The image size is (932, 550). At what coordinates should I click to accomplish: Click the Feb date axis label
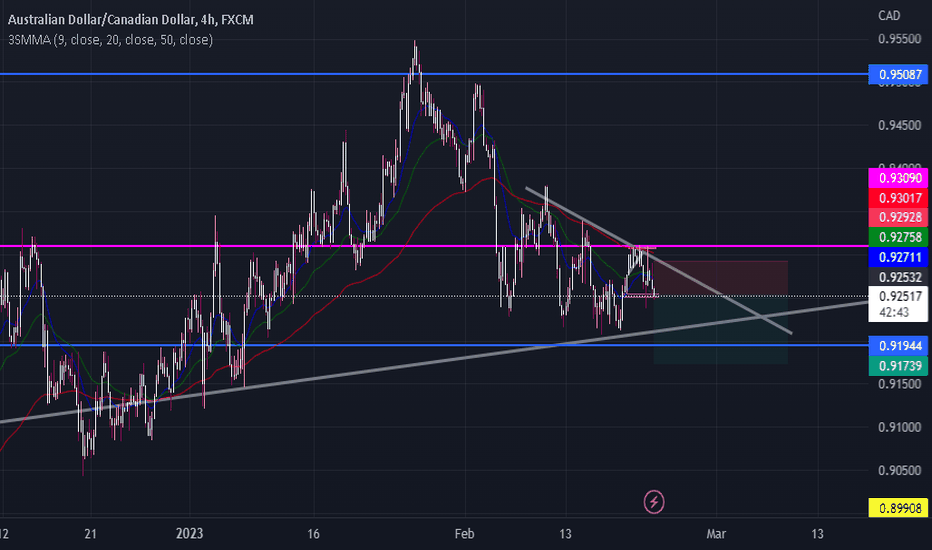pyautogui.click(x=464, y=533)
